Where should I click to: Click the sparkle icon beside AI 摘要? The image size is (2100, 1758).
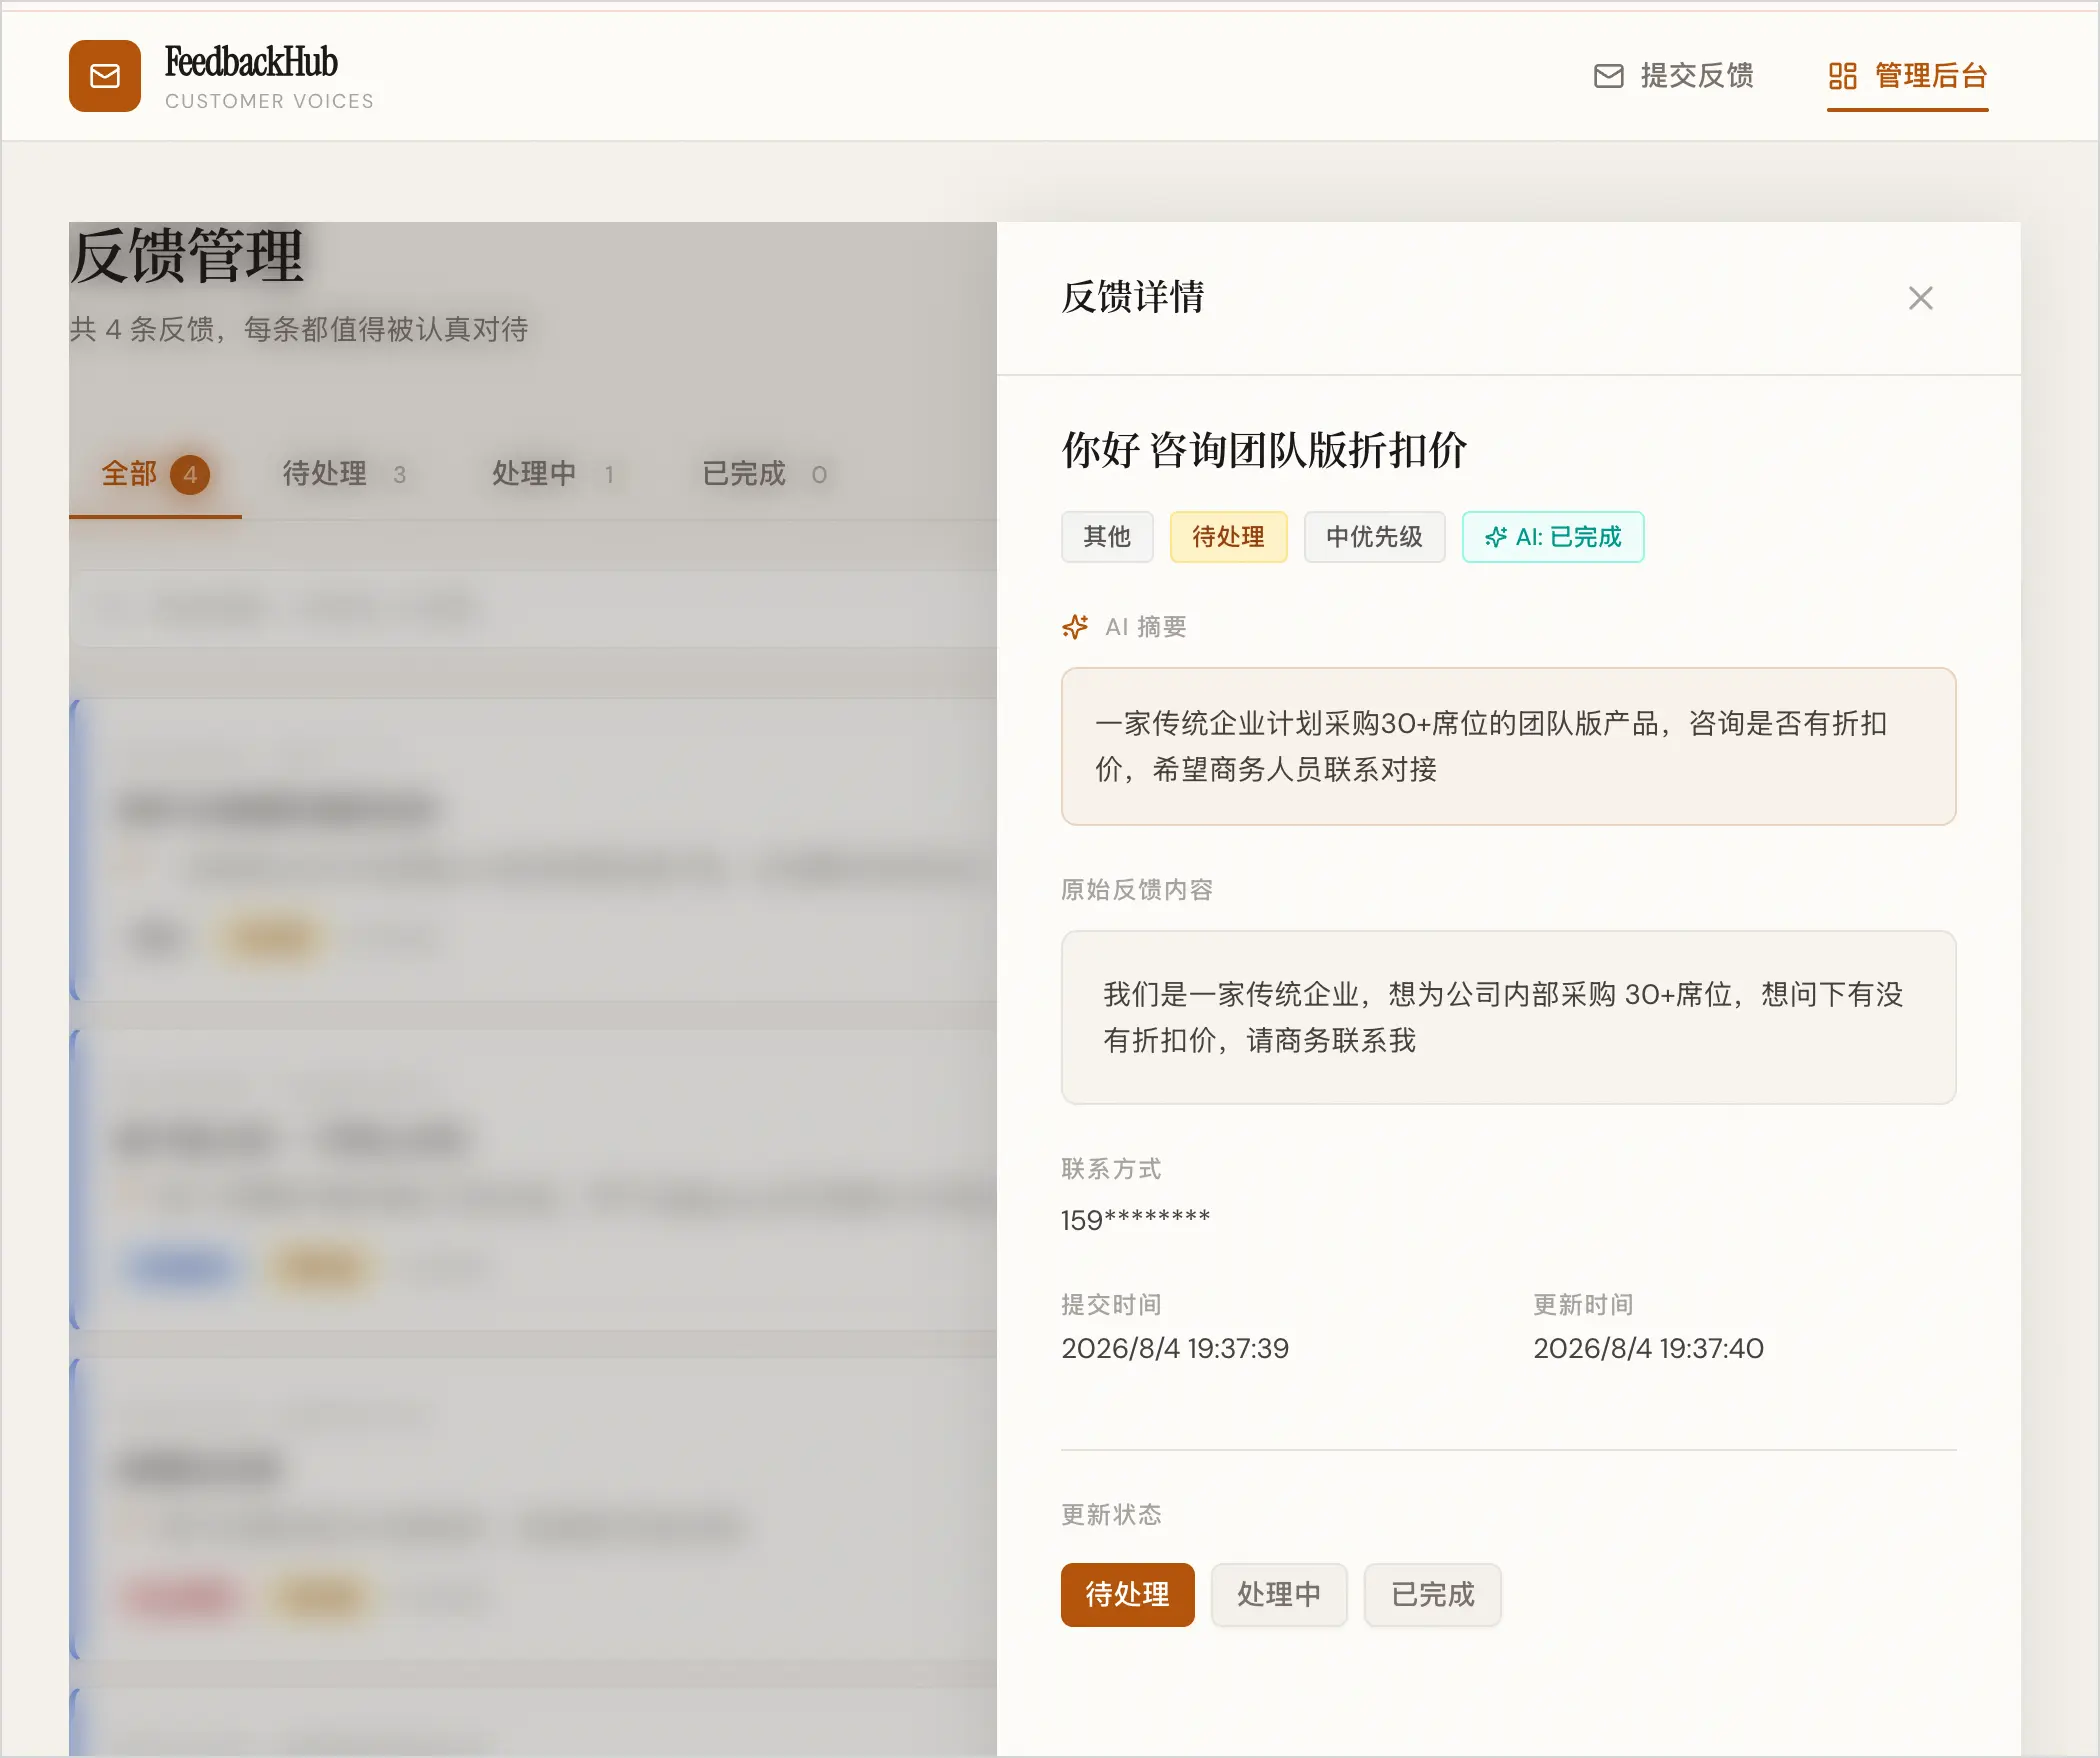[1075, 627]
